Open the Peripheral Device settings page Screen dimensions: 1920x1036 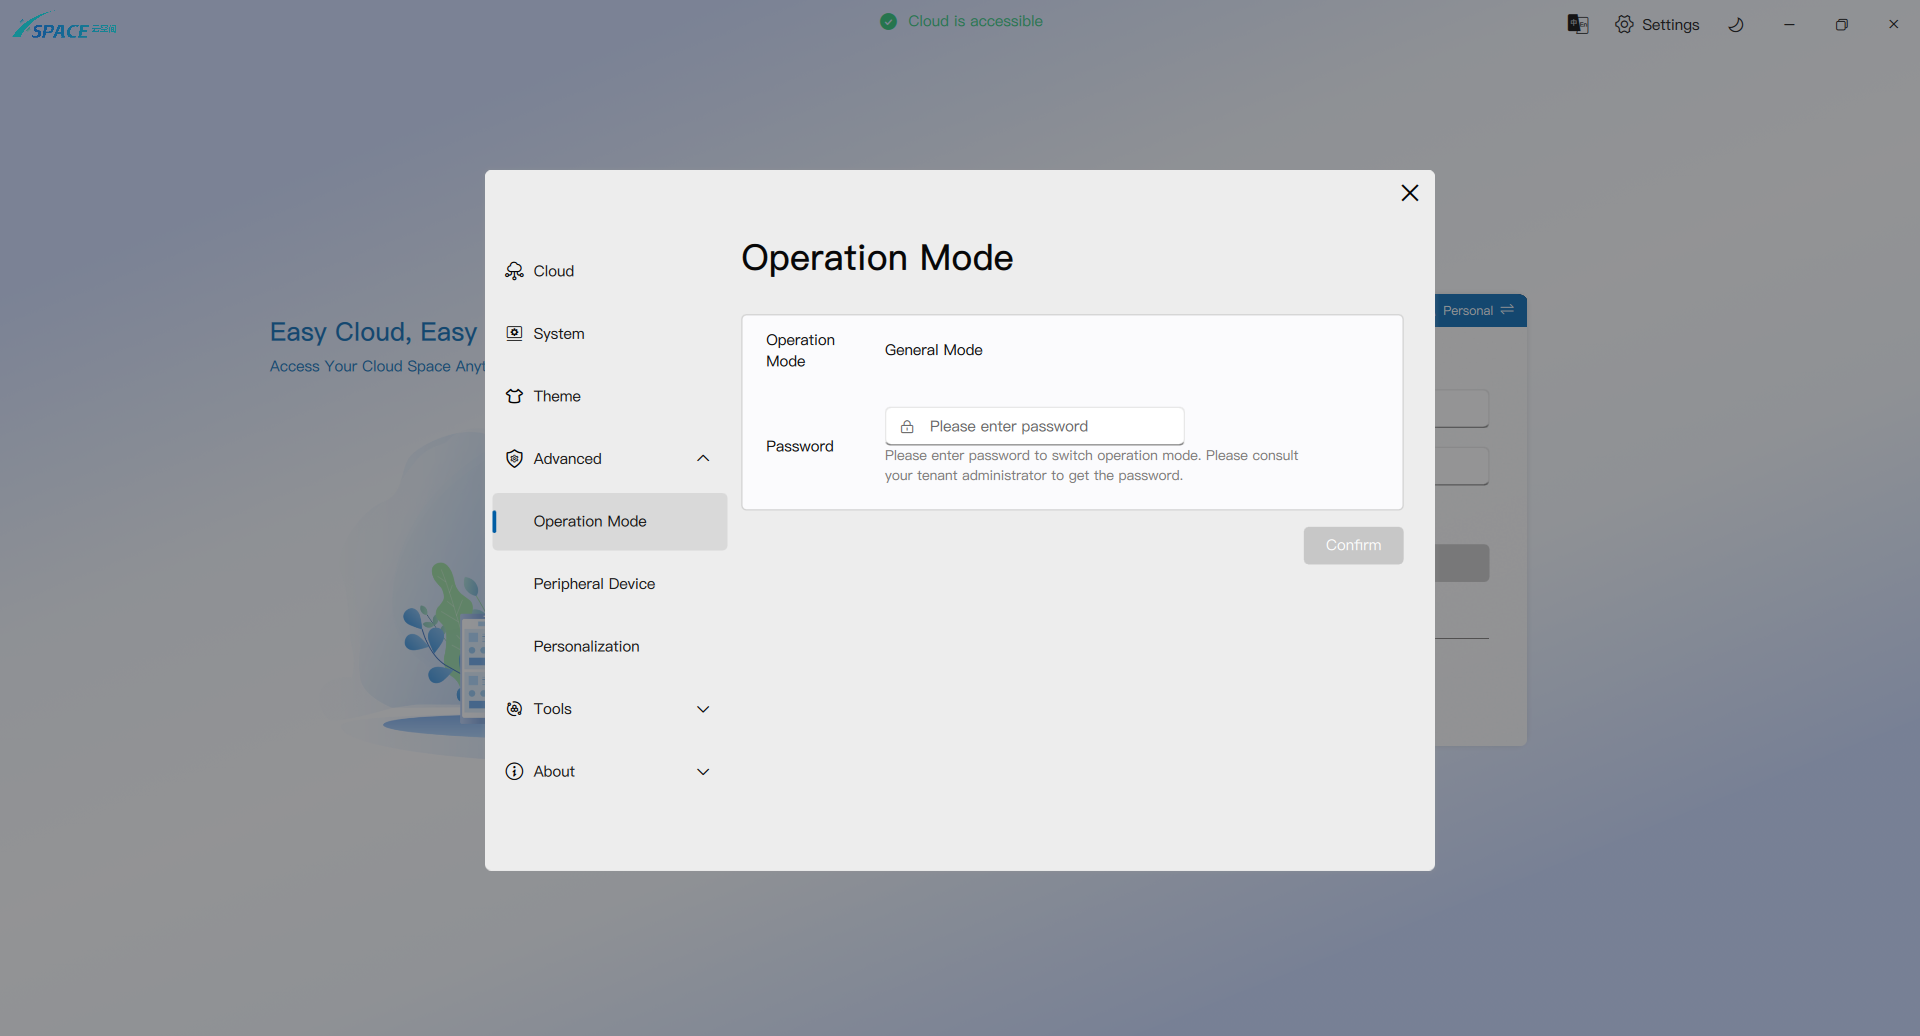point(594,584)
